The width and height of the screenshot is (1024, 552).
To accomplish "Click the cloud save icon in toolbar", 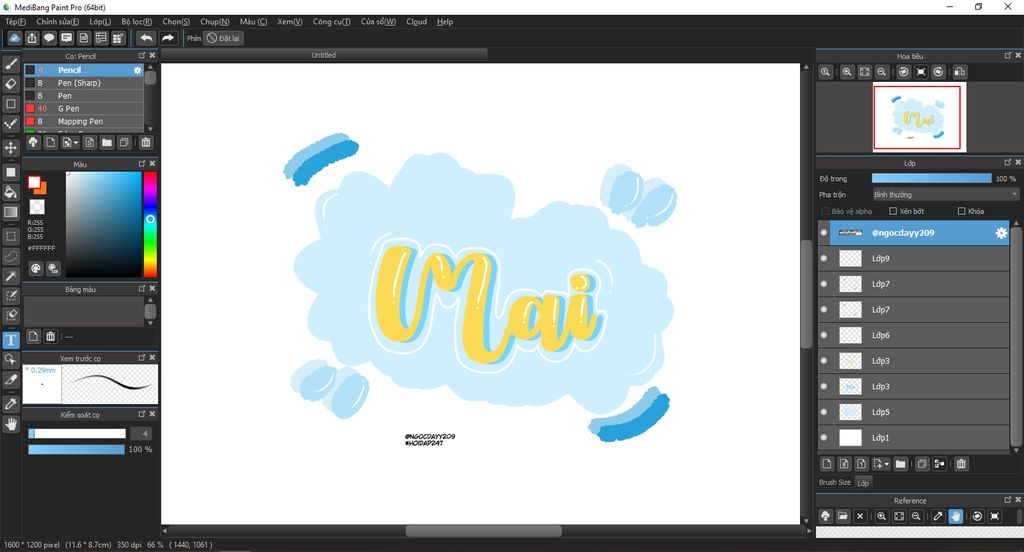I will click(14, 38).
